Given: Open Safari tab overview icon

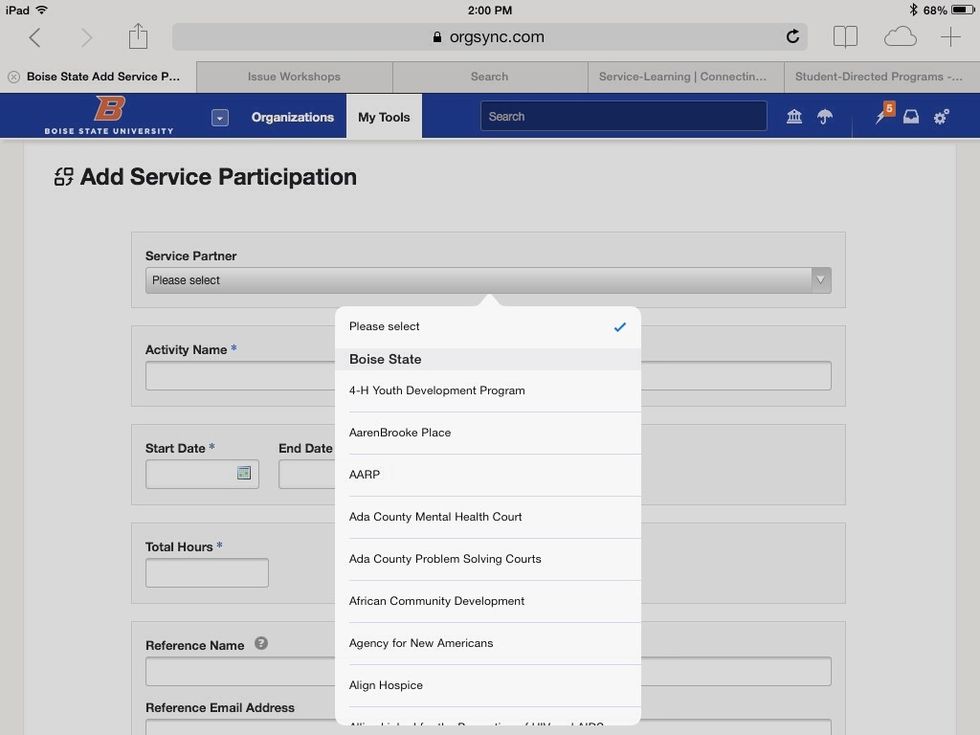Looking at the screenshot, I should tap(845, 34).
